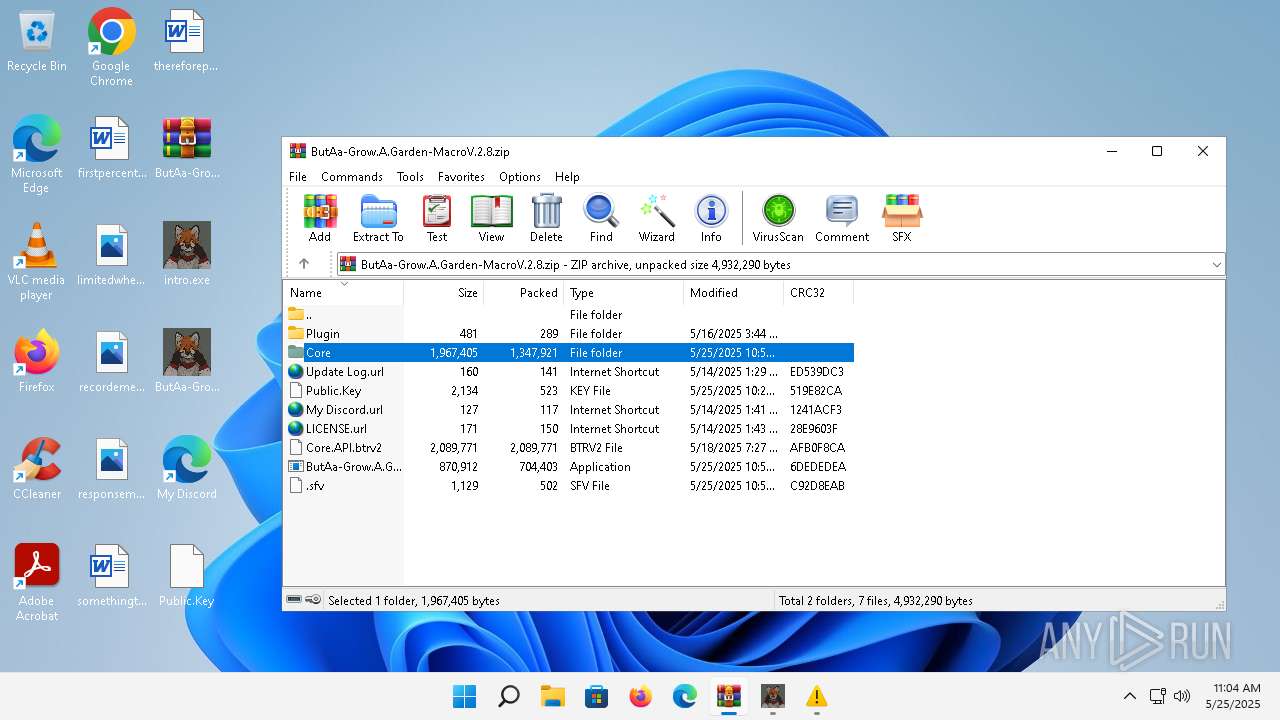Select the Plugin folder row

click(569, 334)
